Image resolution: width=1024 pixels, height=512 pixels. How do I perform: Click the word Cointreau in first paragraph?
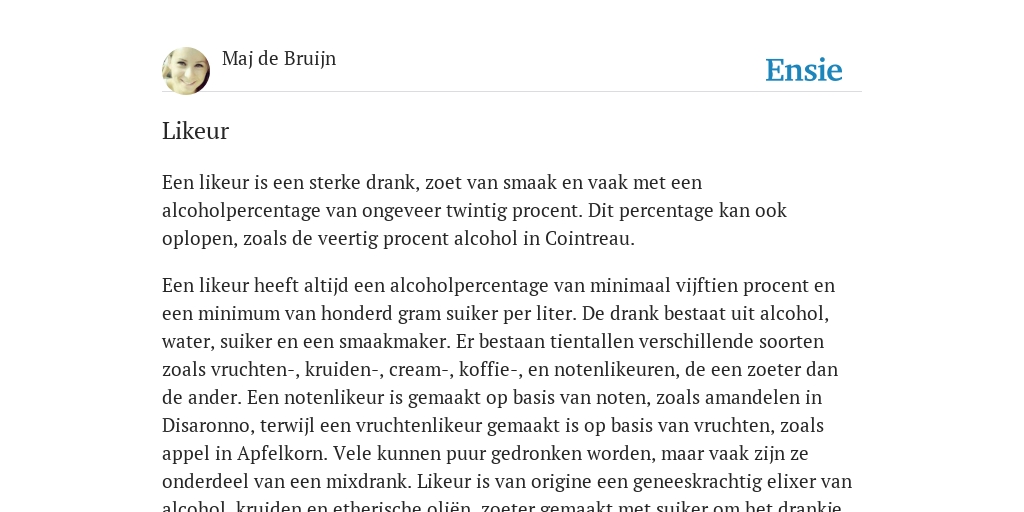[589, 238]
